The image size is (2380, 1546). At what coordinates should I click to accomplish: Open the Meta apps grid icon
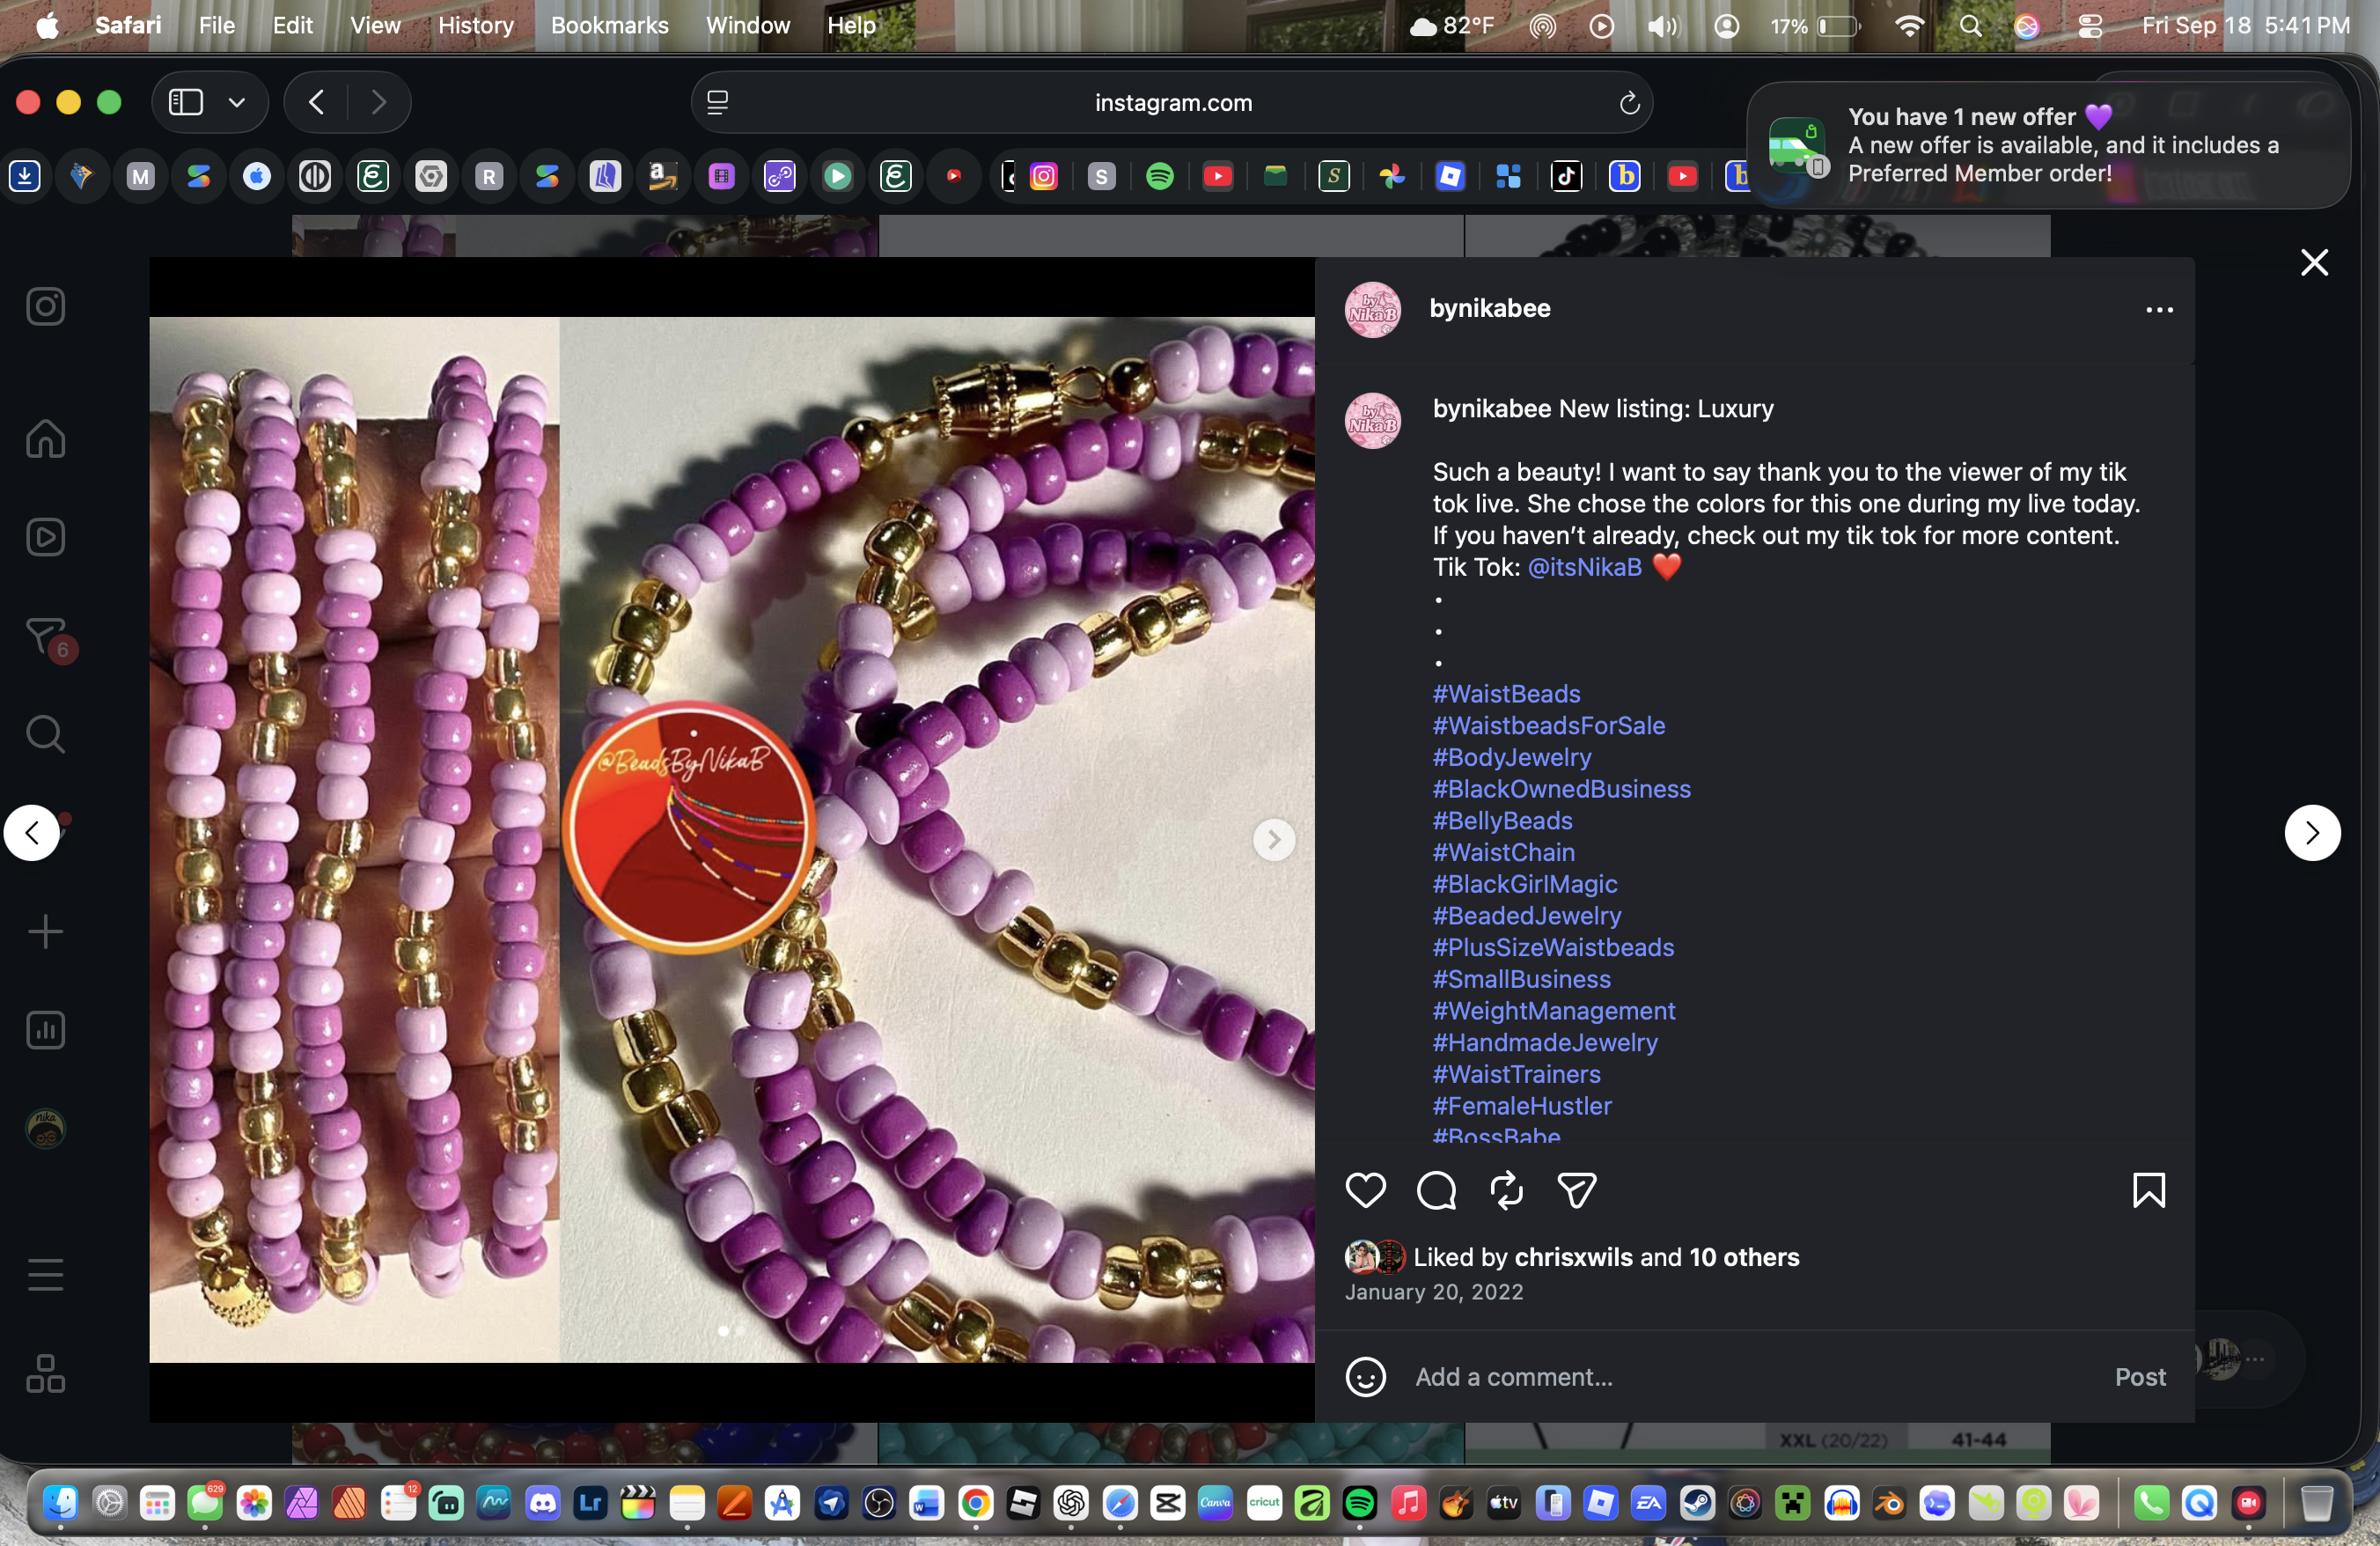click(x=46, y=1374)
